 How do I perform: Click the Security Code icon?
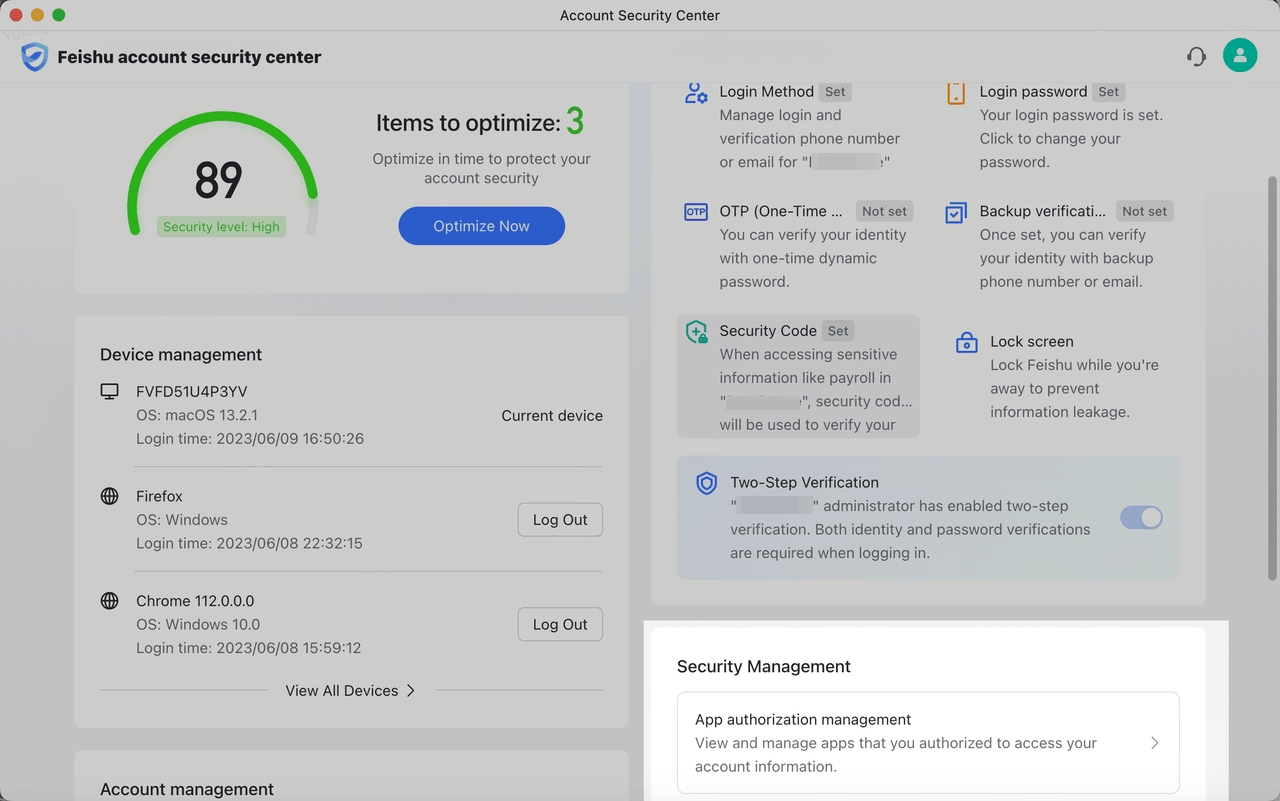(696, 330)
